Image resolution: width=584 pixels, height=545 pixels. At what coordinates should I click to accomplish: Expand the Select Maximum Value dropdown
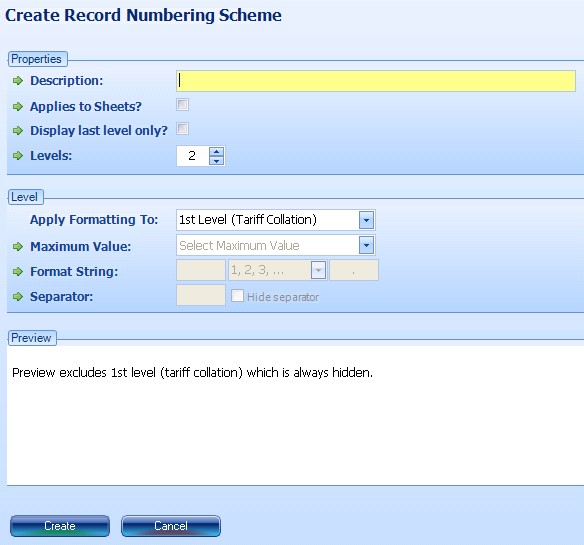tap(366, 245)
